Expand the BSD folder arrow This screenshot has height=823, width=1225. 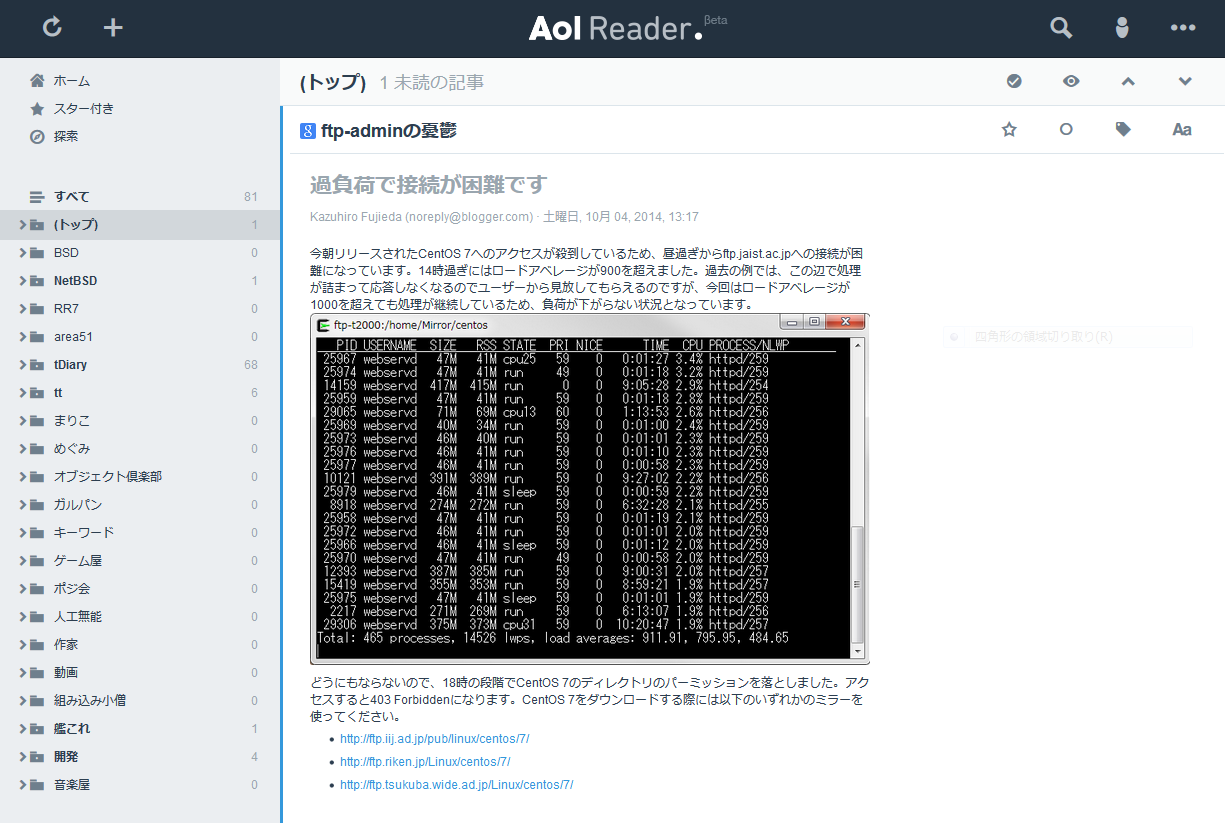coord(22,252)
